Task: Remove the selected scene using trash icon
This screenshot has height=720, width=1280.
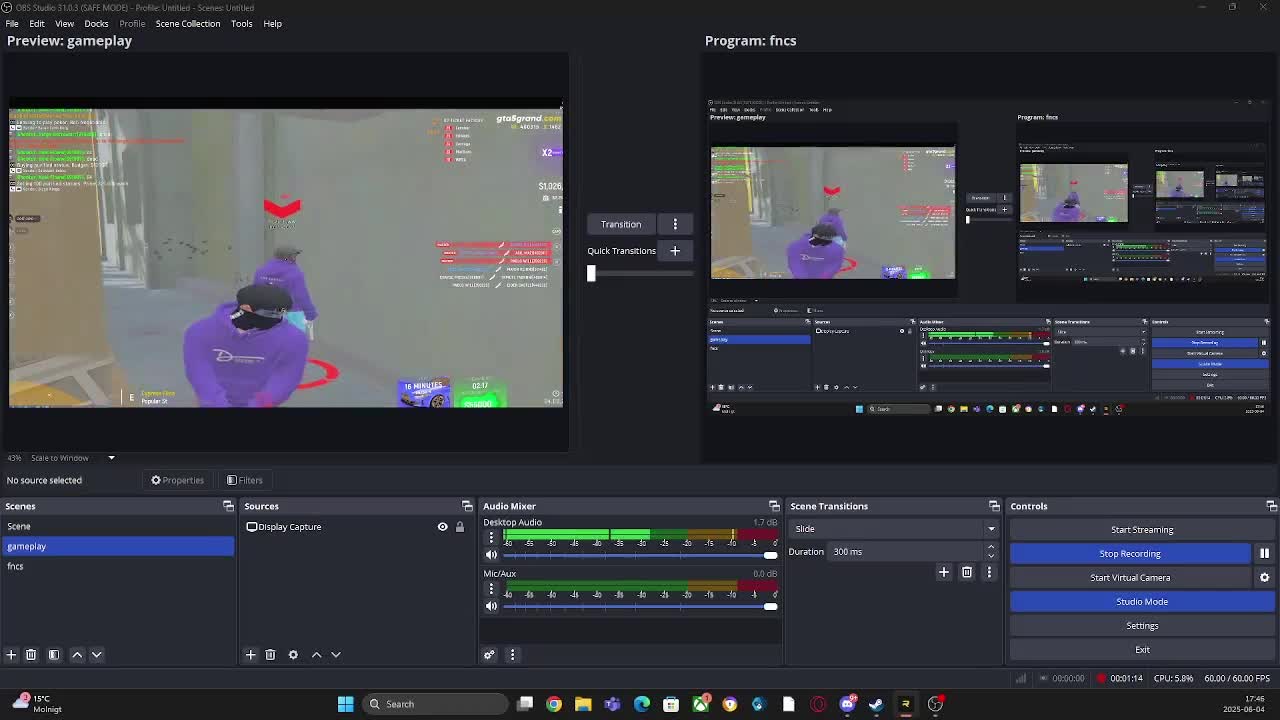Action: point(31,654)
